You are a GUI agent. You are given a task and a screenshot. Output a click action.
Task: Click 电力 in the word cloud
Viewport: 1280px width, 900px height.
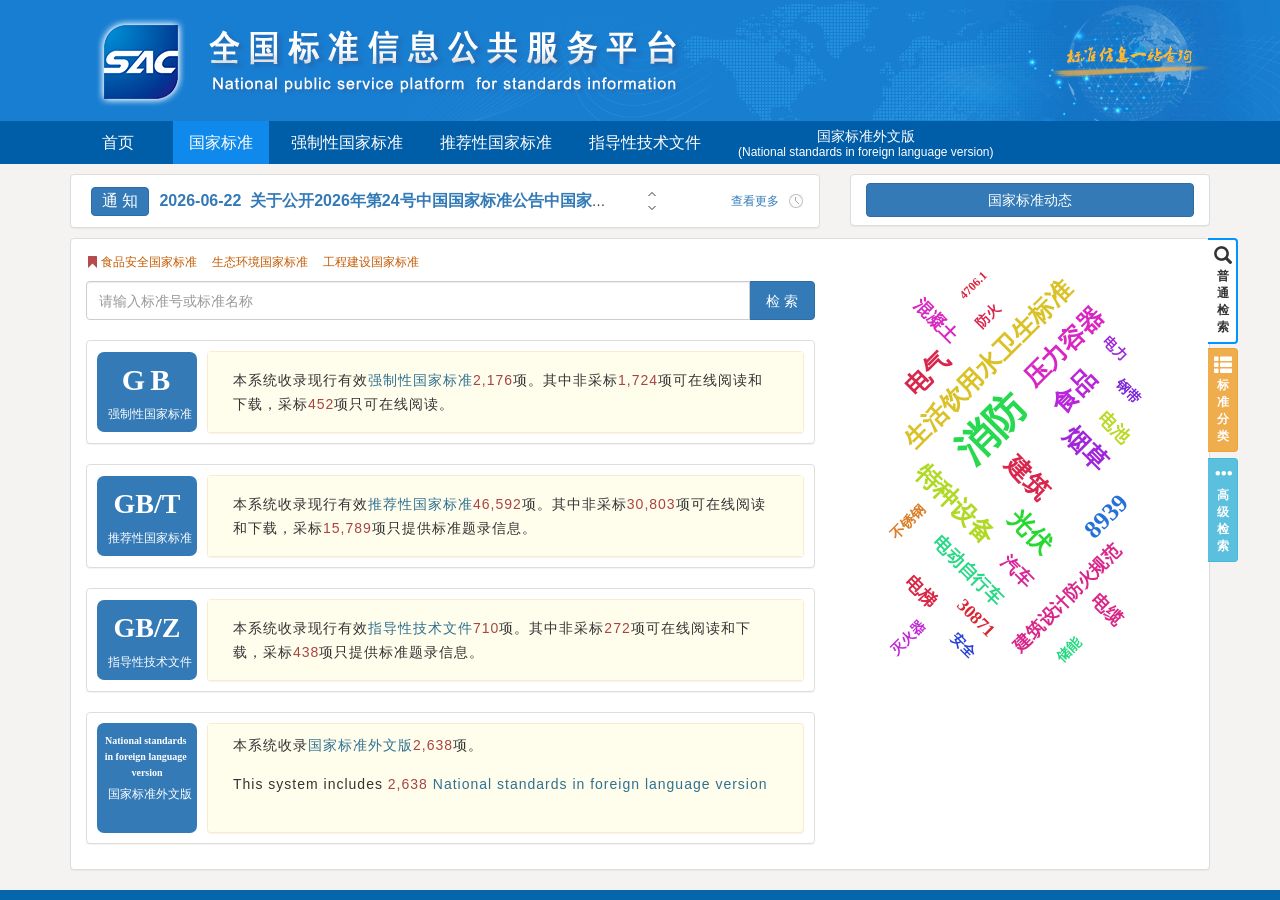point(1115,348)
